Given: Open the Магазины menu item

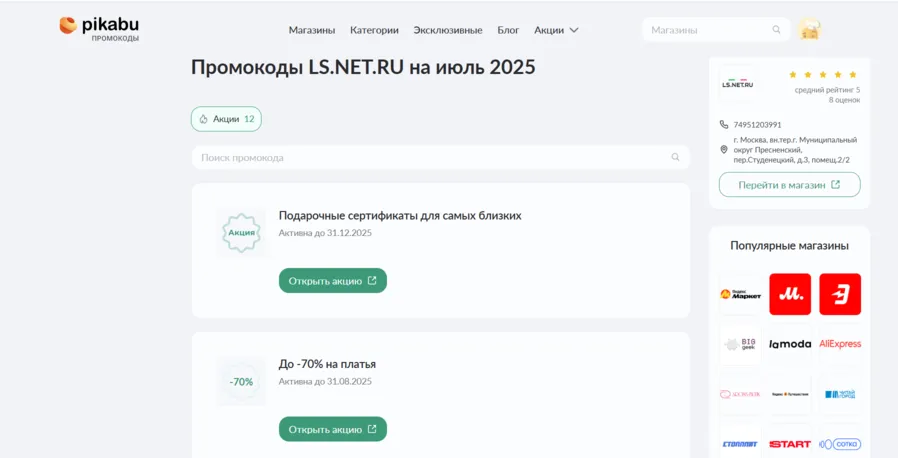Looking at the screenshot, I should tap(312, 30).
